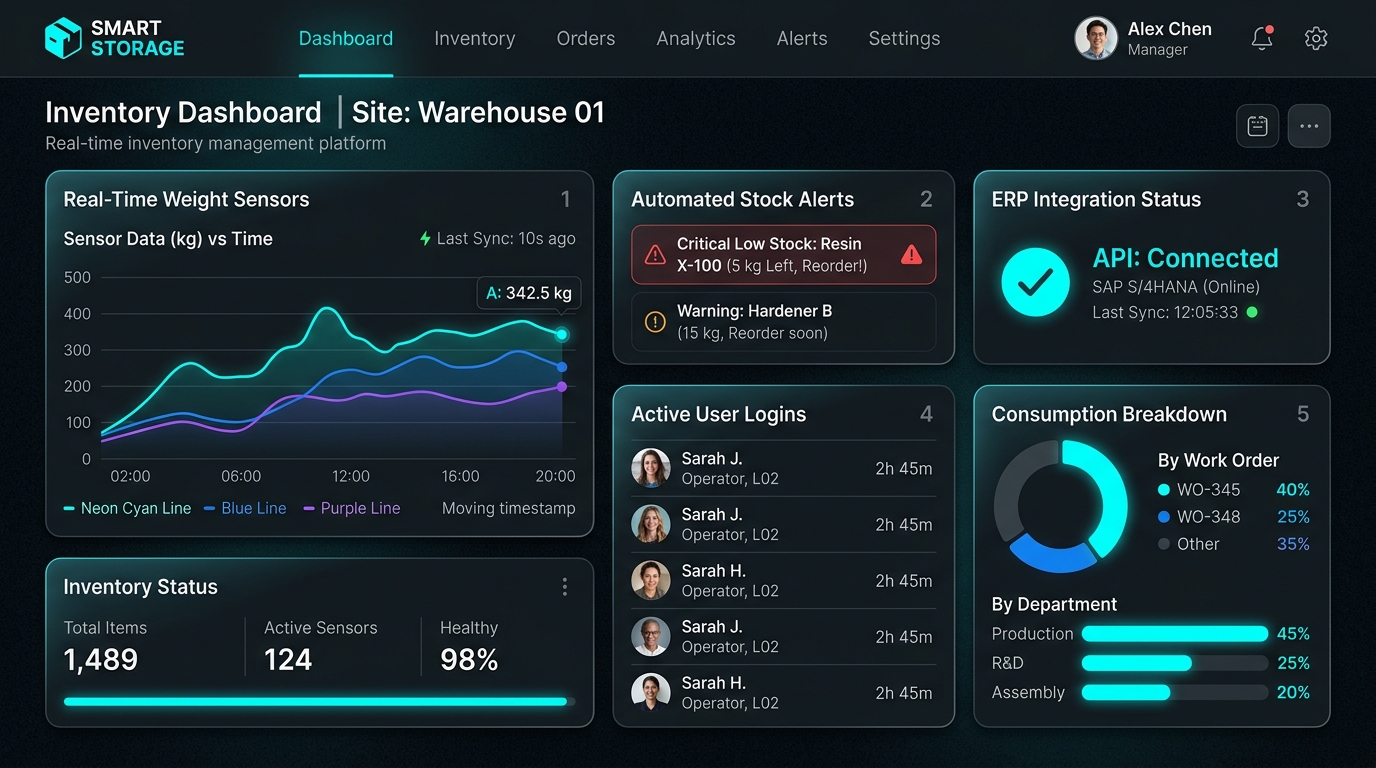
Task: Open the Analytics tab
Action: 696,39
